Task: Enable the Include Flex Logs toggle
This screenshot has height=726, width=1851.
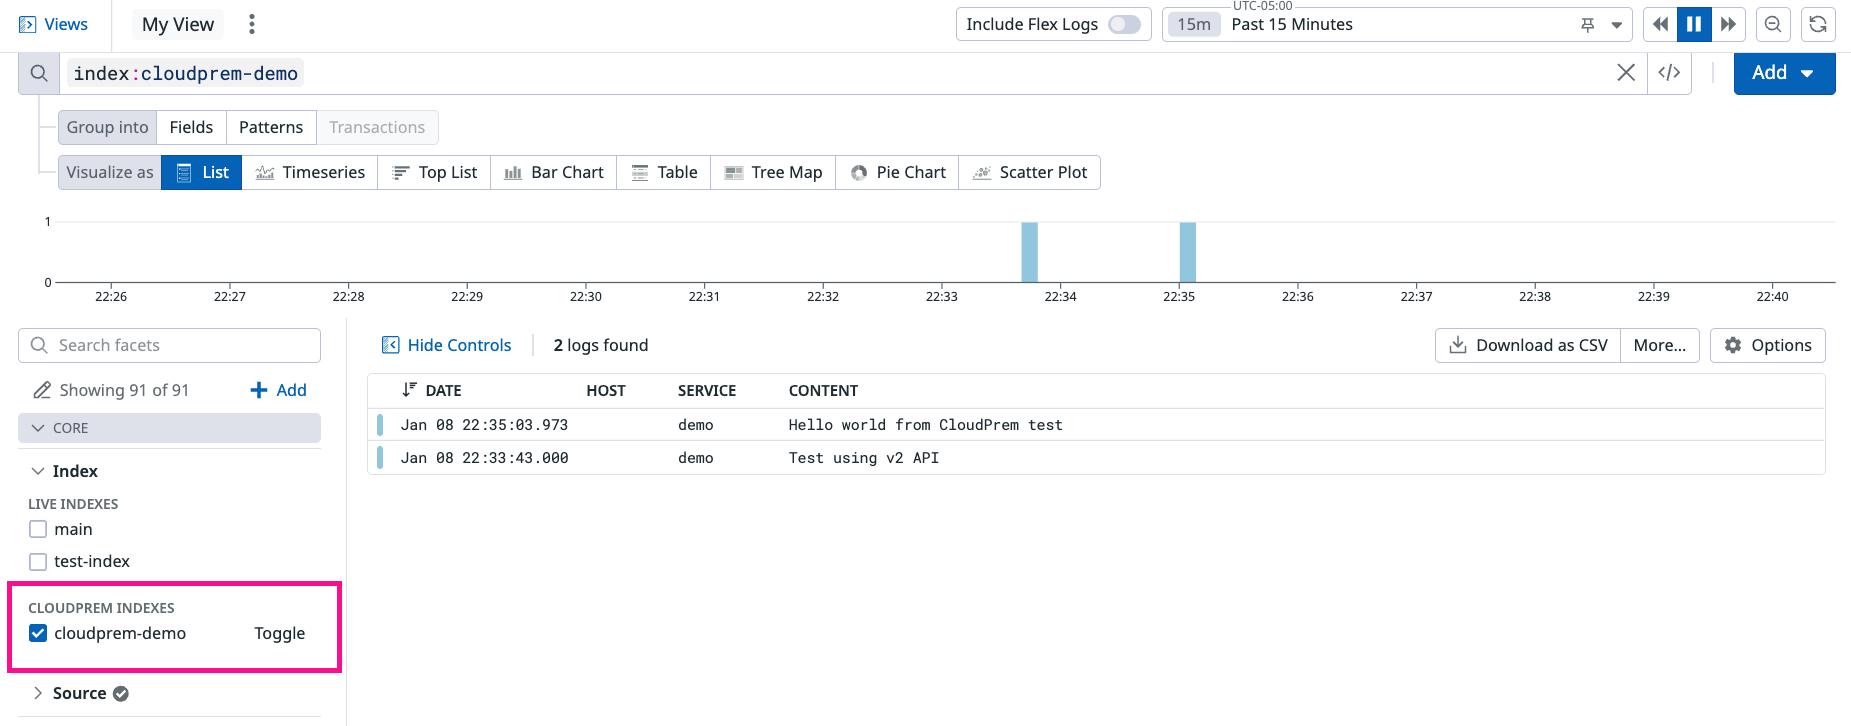Action: 1124,24
